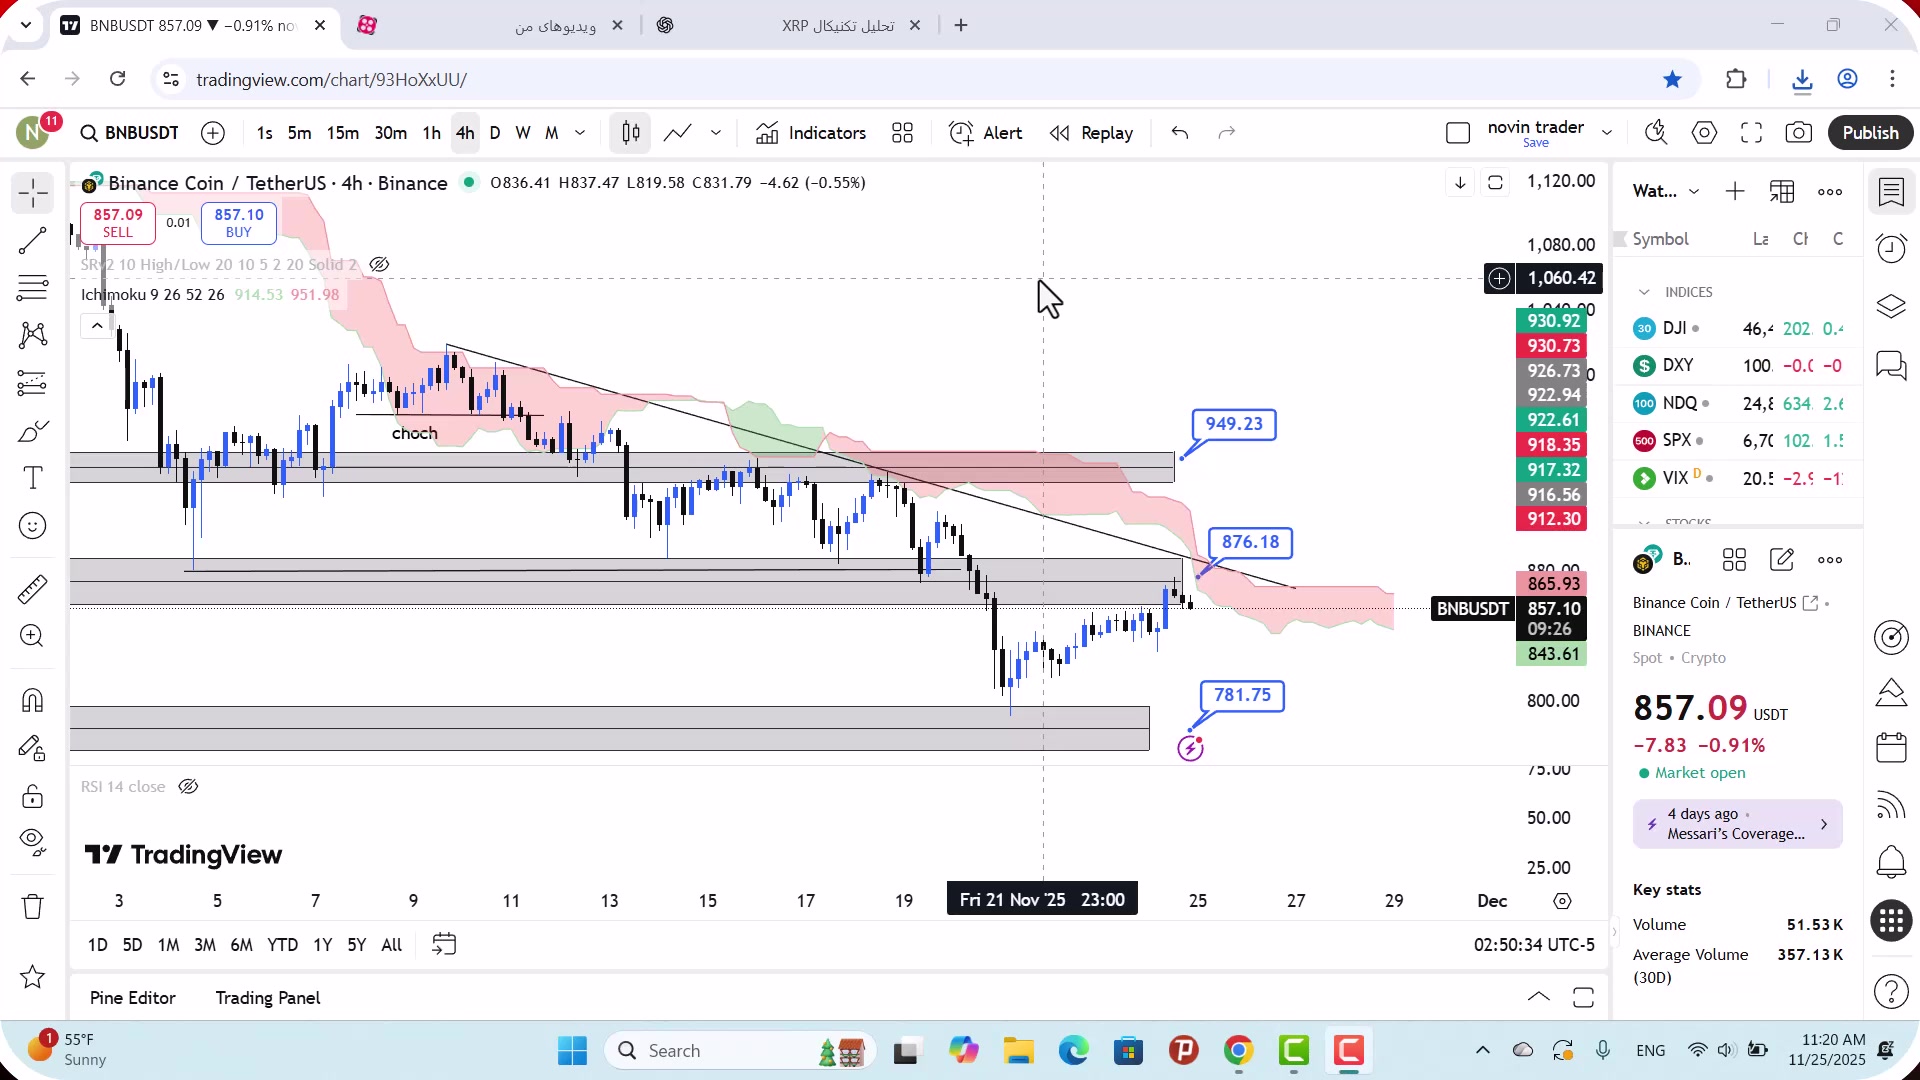This screenshot has width=1920, height=1080.
Task: Select the ruler measure tool
Action: 32,589
